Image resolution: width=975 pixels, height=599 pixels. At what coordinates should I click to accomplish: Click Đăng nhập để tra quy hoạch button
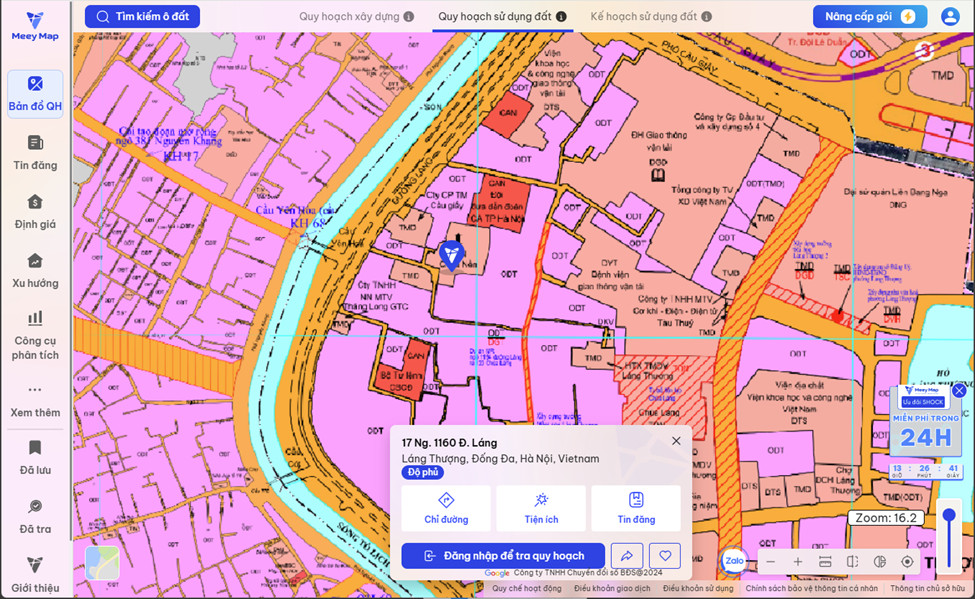tap(503, 556)
